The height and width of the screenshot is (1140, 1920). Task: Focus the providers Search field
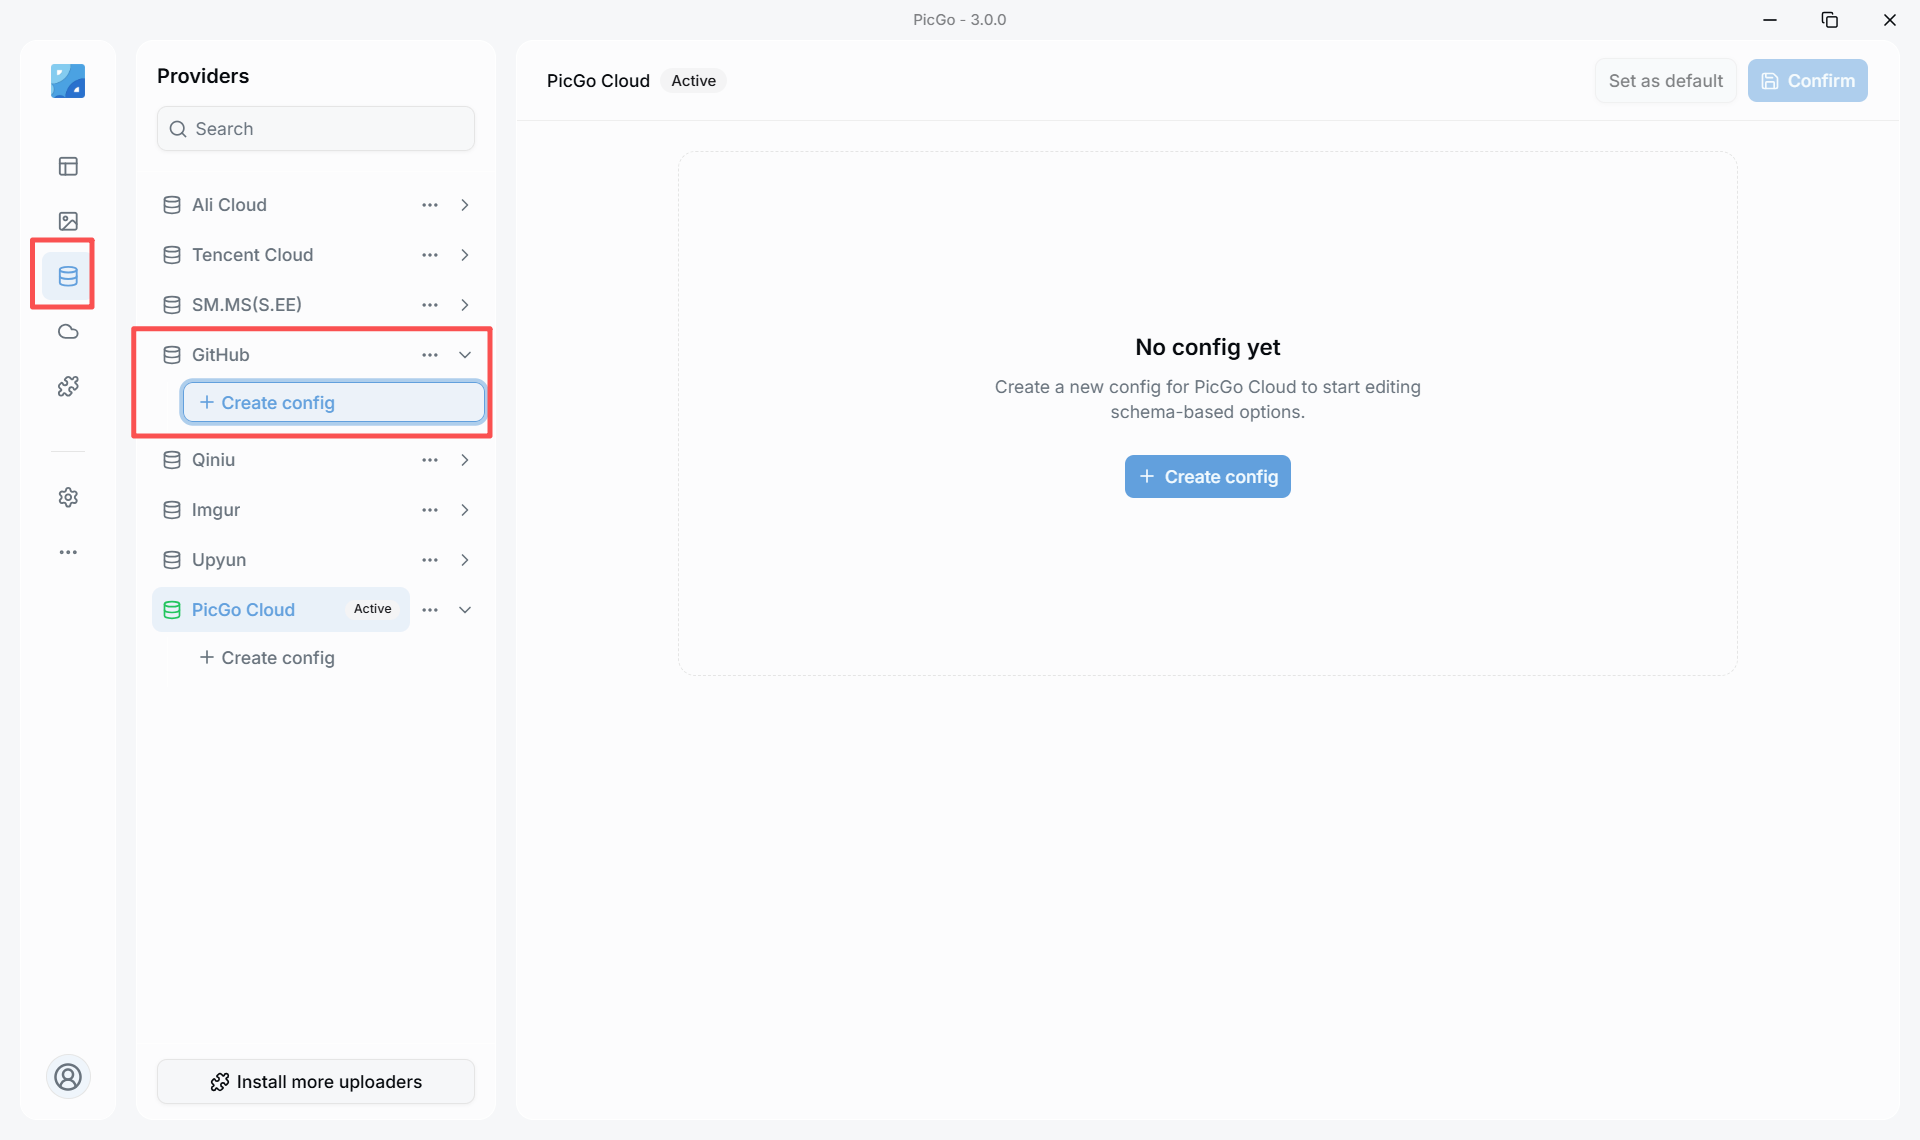316,129
